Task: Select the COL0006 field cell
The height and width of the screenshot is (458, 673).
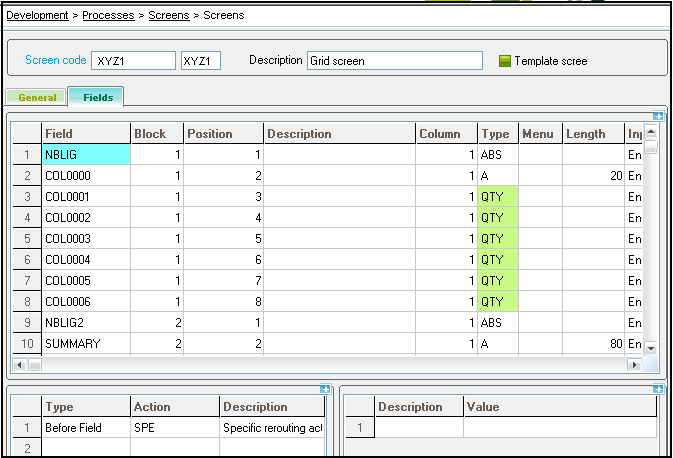Action: [x=86, y=302]
